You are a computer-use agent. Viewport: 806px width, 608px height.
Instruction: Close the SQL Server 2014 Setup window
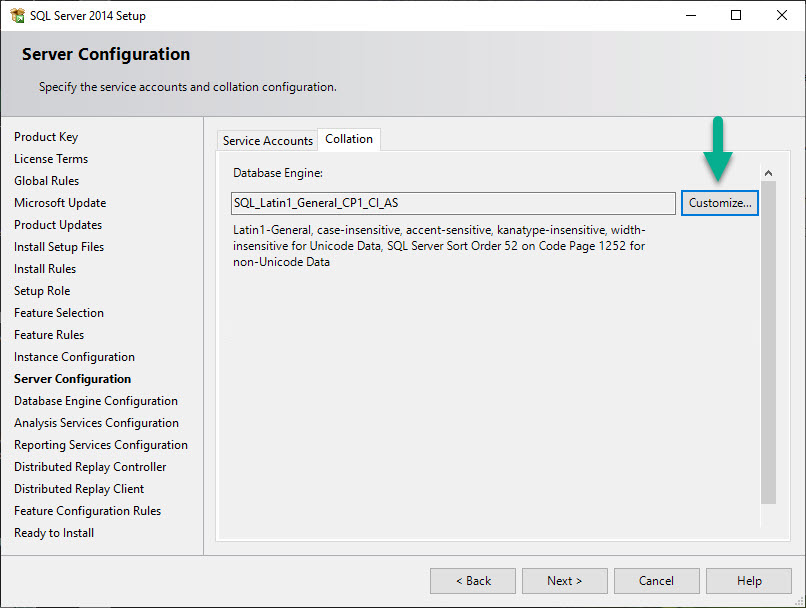pyautogui.click(x=782, y=15)
